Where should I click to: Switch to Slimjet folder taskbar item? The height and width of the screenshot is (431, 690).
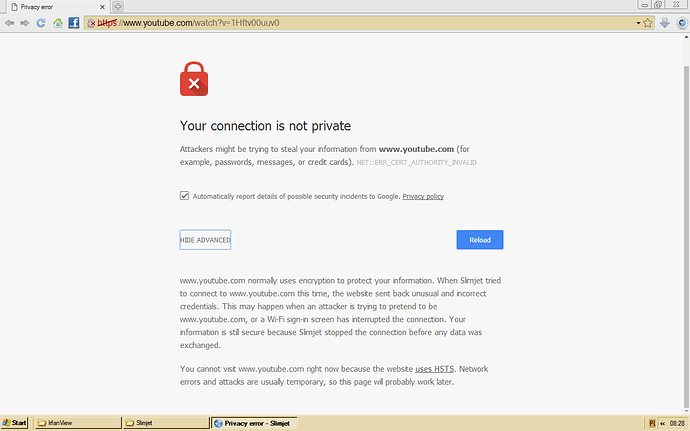[166, 423]
